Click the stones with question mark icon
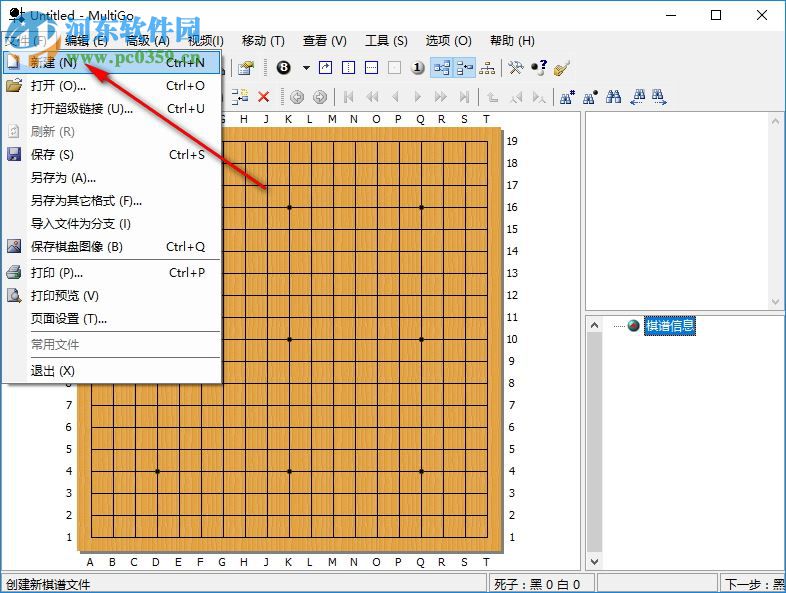This screenshot has width=786, height=593. [x=539, y=68]
